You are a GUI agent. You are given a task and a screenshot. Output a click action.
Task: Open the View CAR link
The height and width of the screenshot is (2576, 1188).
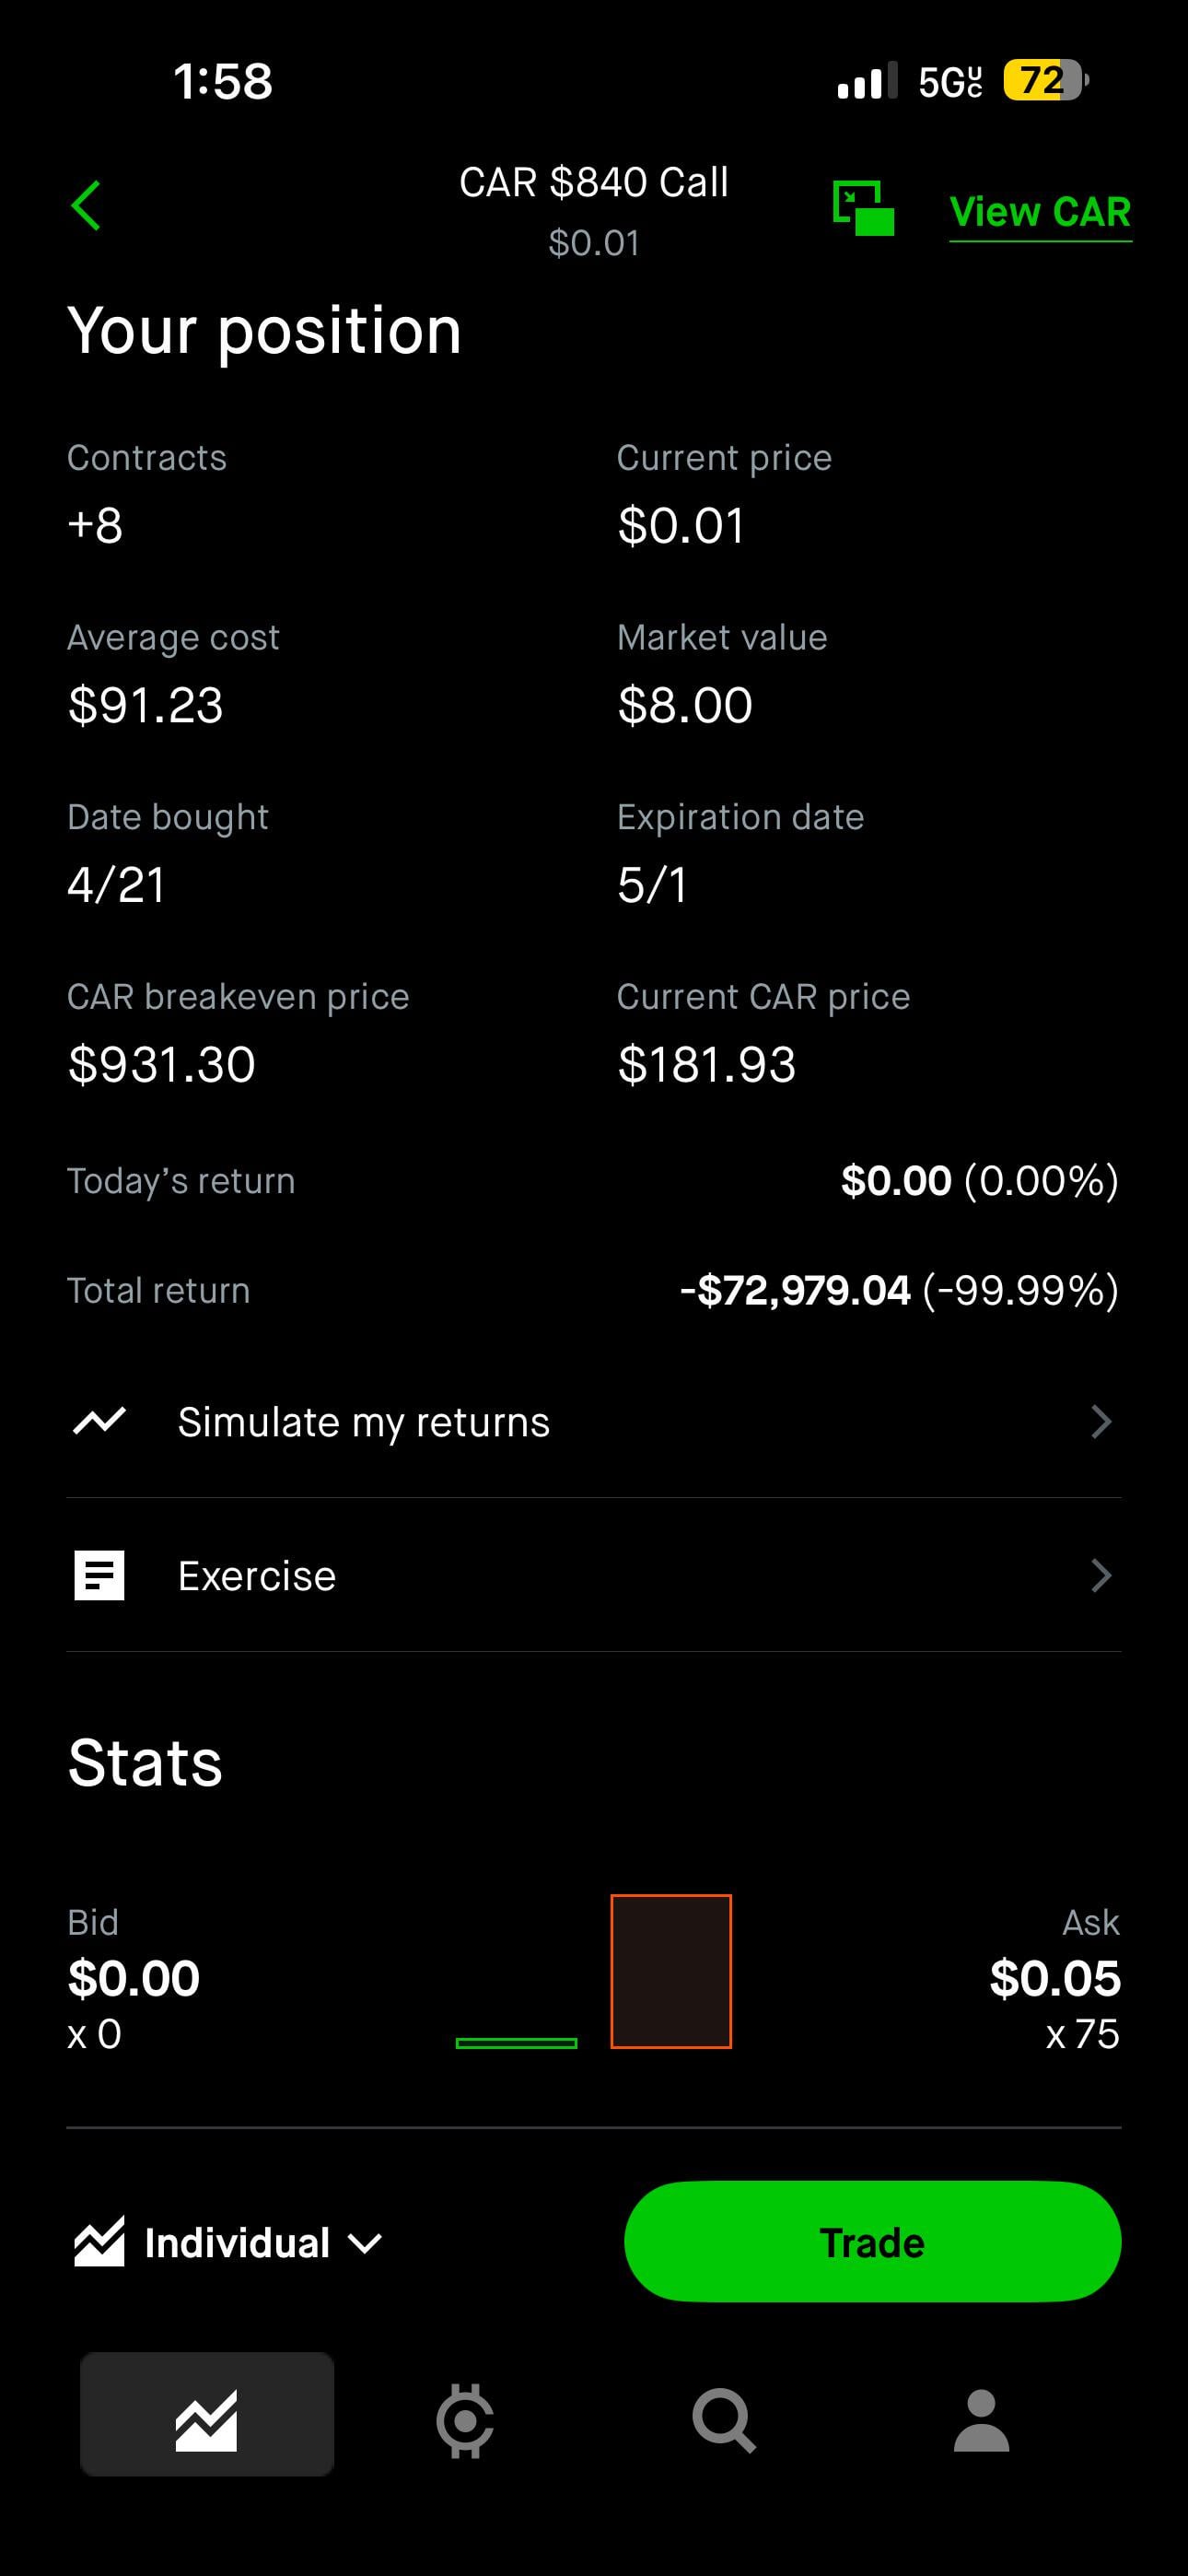[1040, 212]
